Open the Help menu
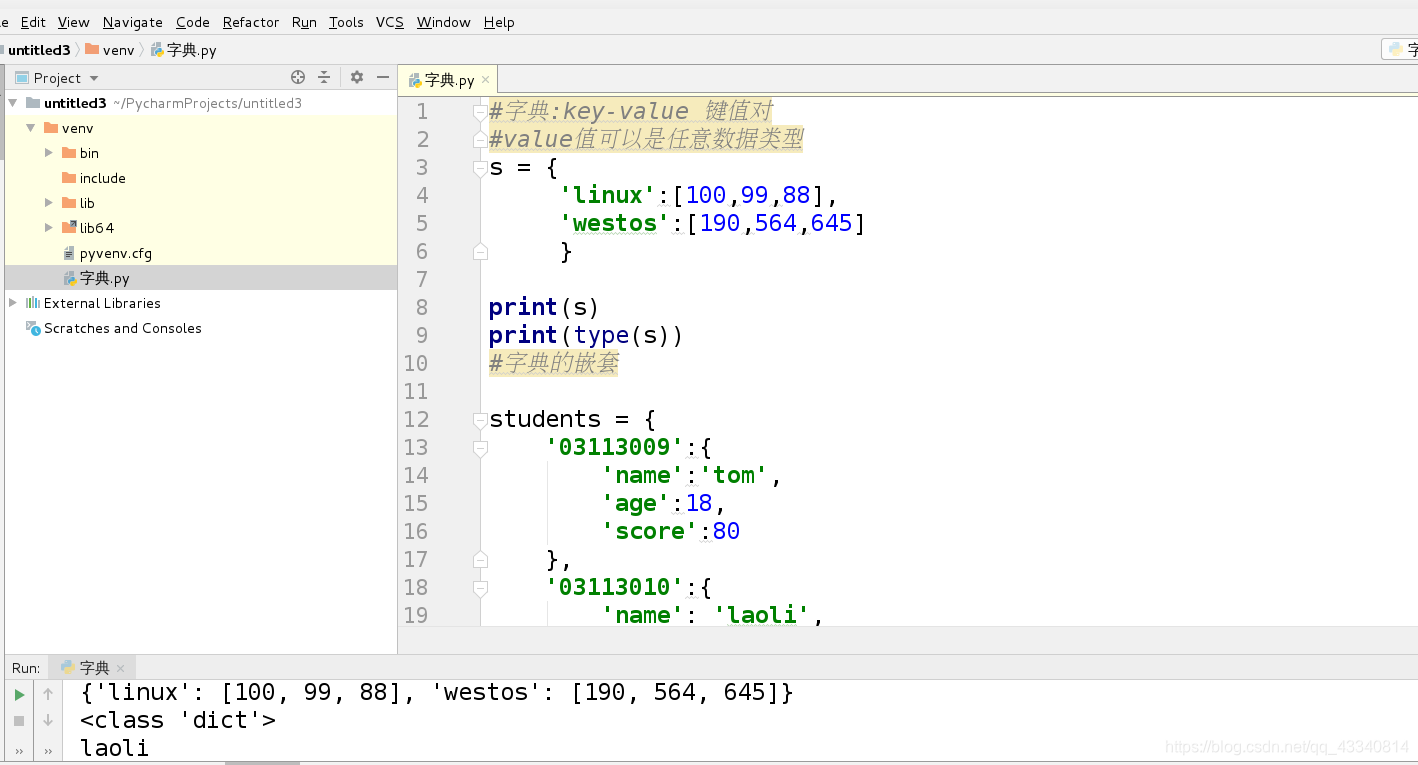Viewport: 1418px width, 765px height. 499,22
